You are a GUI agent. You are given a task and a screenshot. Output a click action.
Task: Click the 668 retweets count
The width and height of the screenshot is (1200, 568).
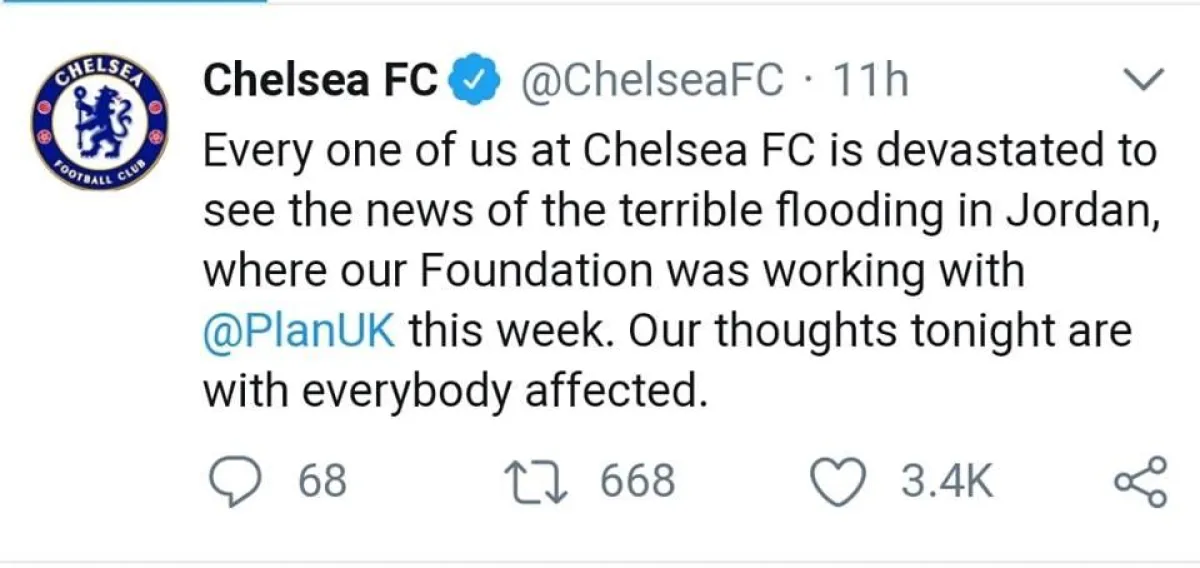click(x=638, y=482)
